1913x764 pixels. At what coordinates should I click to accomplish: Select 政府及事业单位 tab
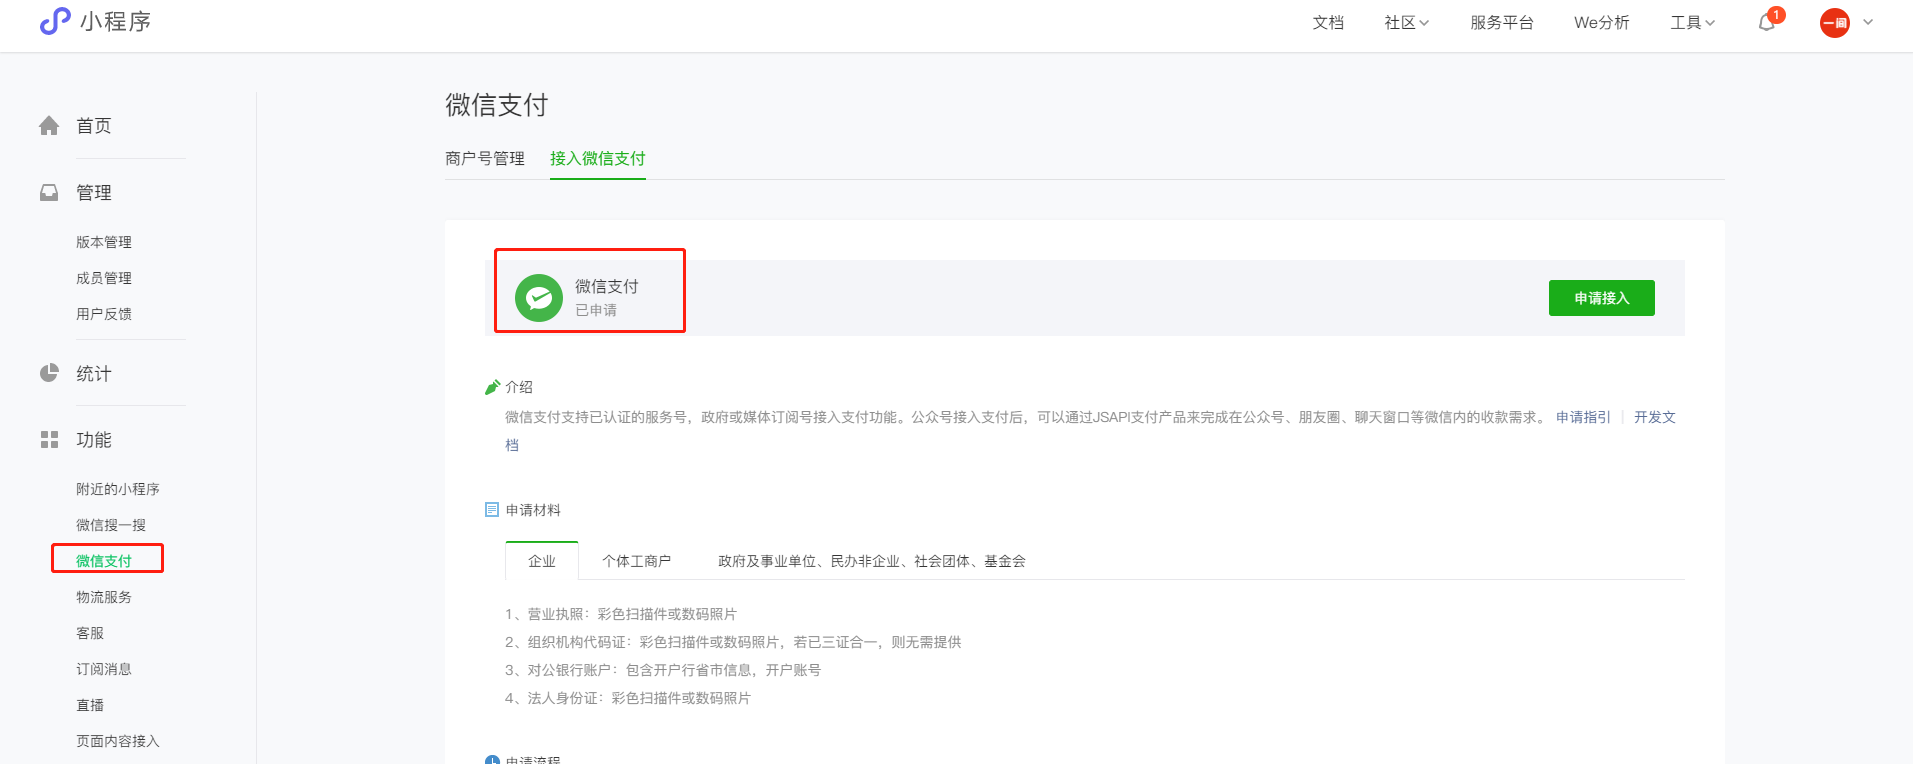click(x=872, y=561)
